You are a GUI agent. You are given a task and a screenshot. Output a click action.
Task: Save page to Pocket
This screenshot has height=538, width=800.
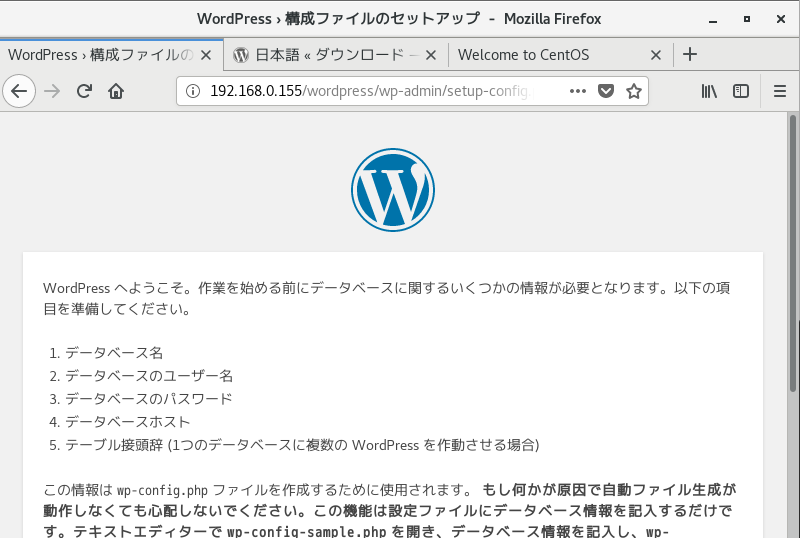click(606, 91)
